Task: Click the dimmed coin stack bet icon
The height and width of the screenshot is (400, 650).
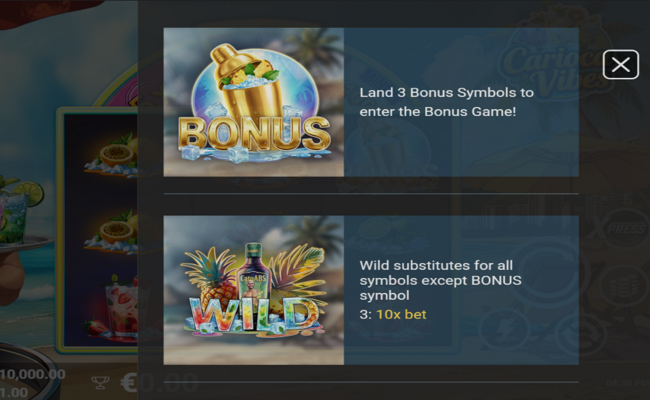Action: [624, 287]
